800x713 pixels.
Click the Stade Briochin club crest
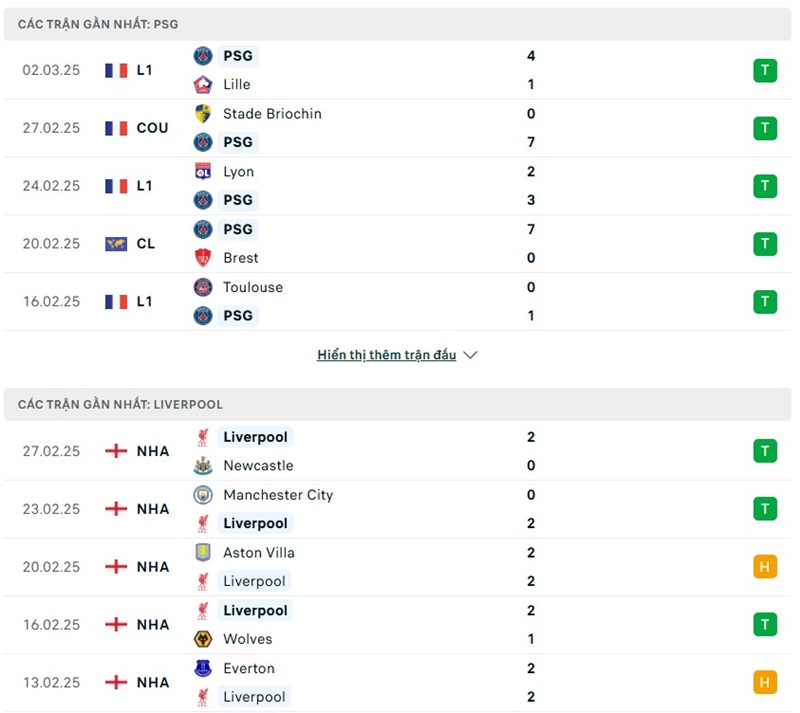203,114
